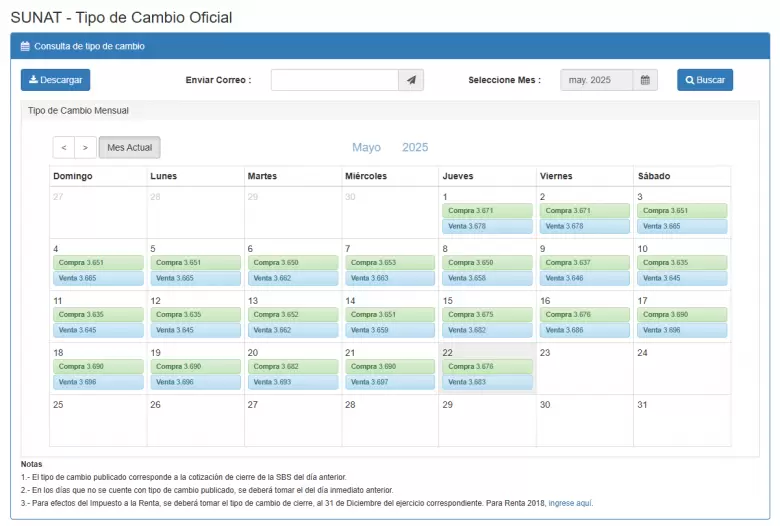Click the Domingo column header

[73, 176]
